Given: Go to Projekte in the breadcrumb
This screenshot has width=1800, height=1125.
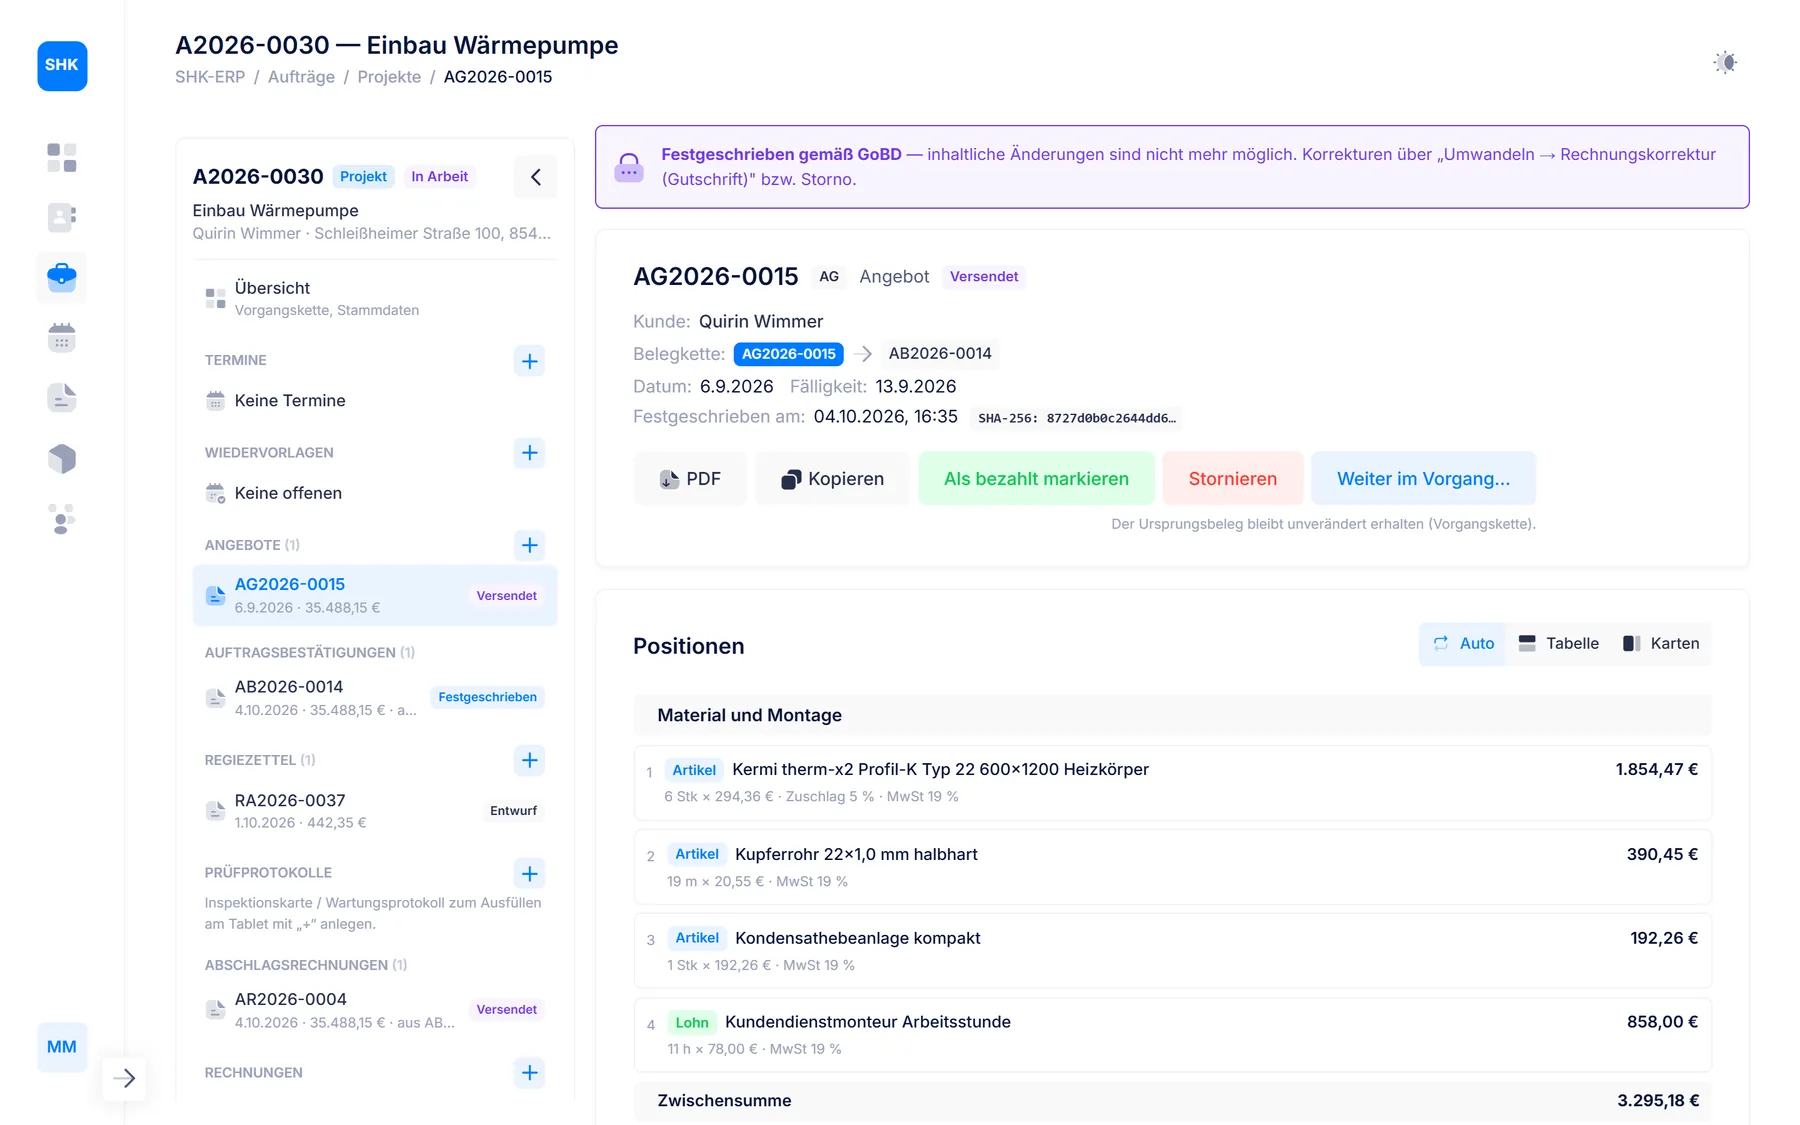Looking at the screenshot, I should tap(389, 77).
